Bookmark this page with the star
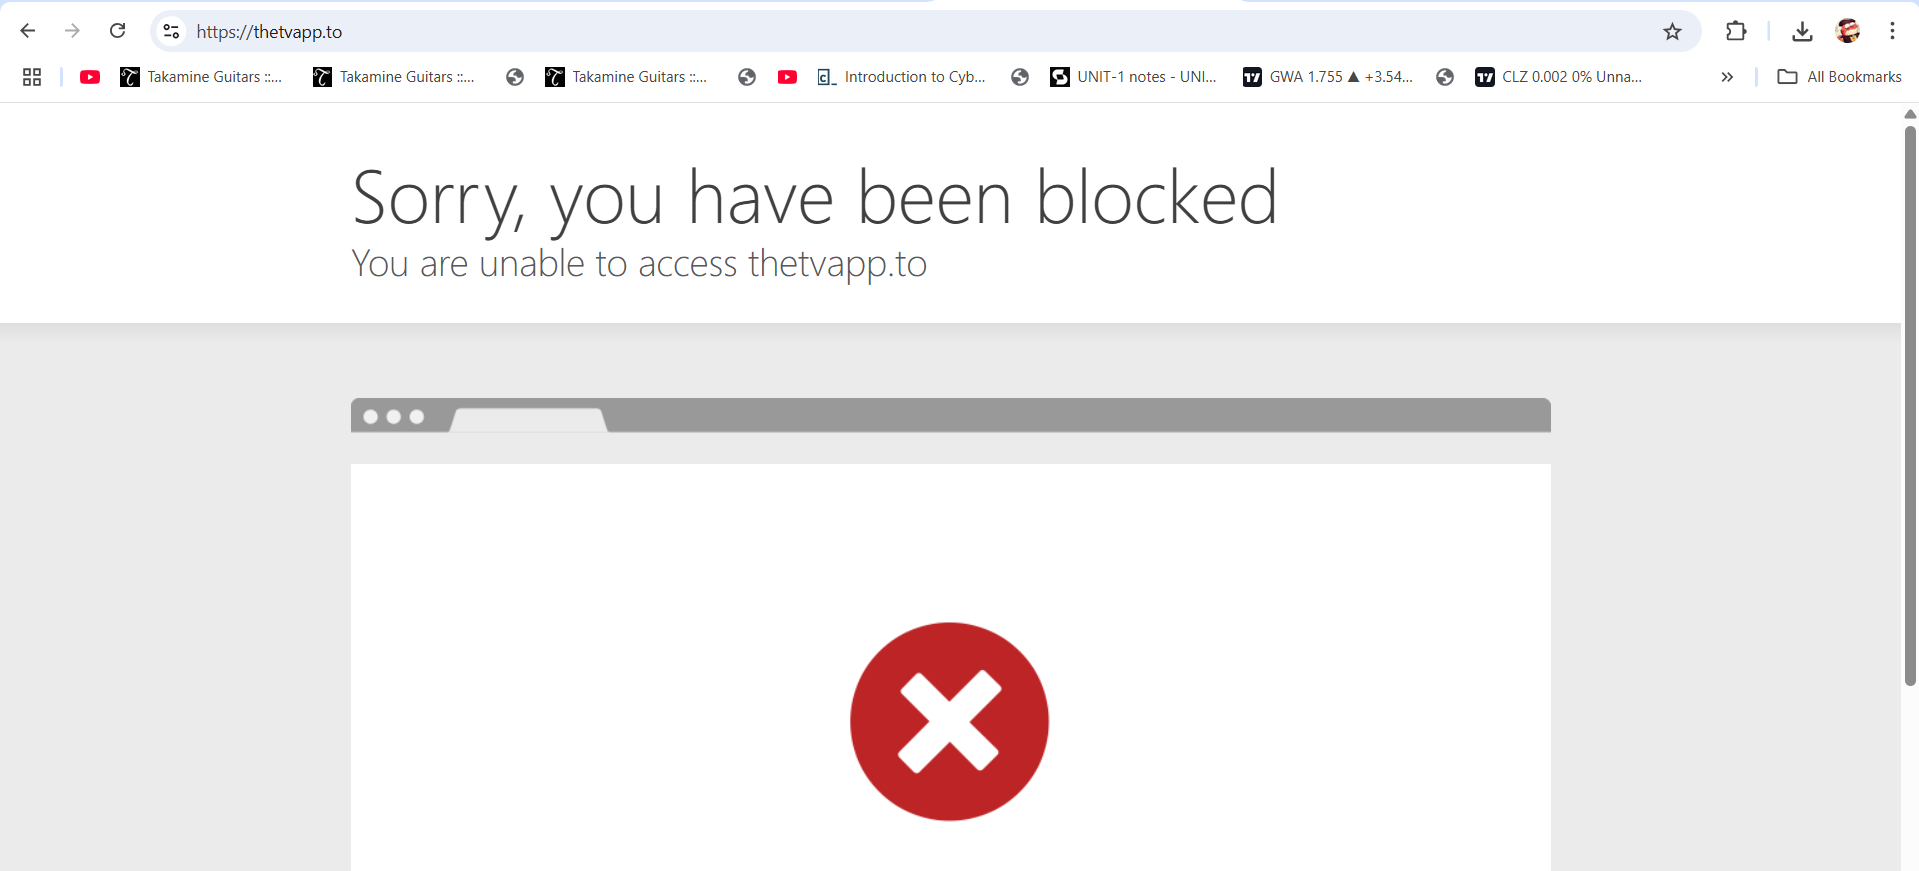The width and height of the screenshot is (1919, 871). click(1672, 32)
